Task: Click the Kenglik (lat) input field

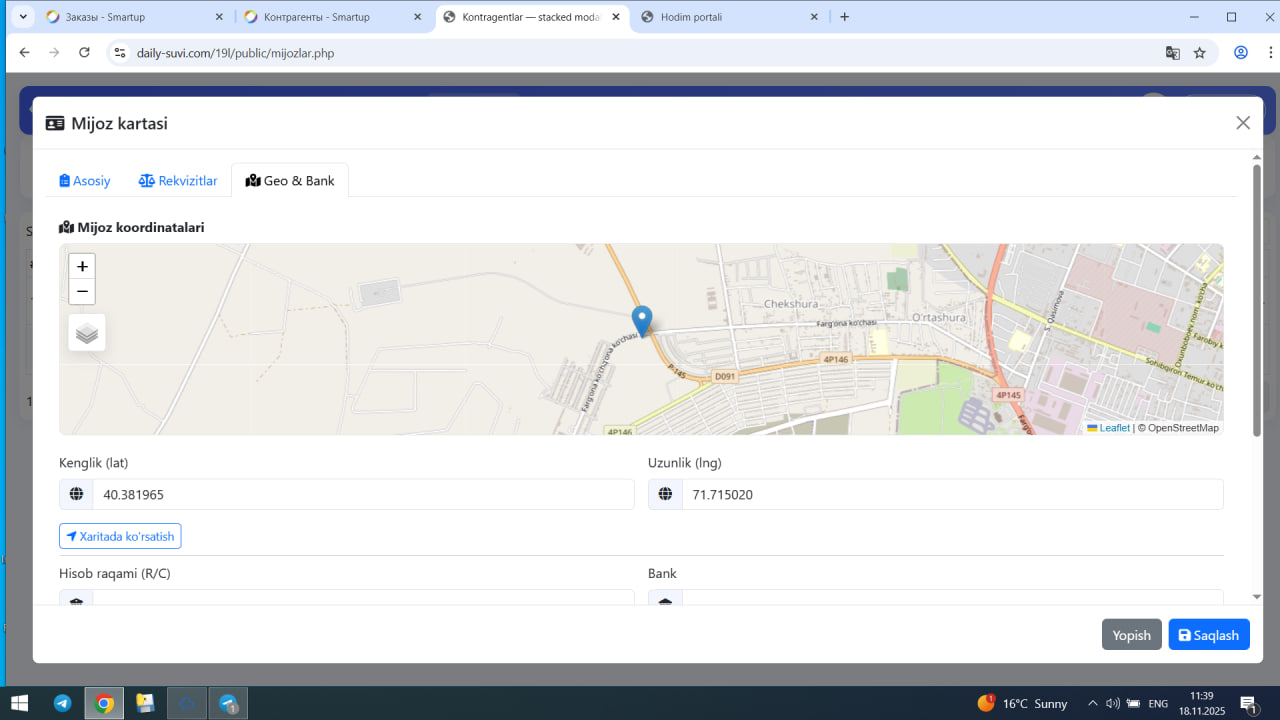Action: 364,494
